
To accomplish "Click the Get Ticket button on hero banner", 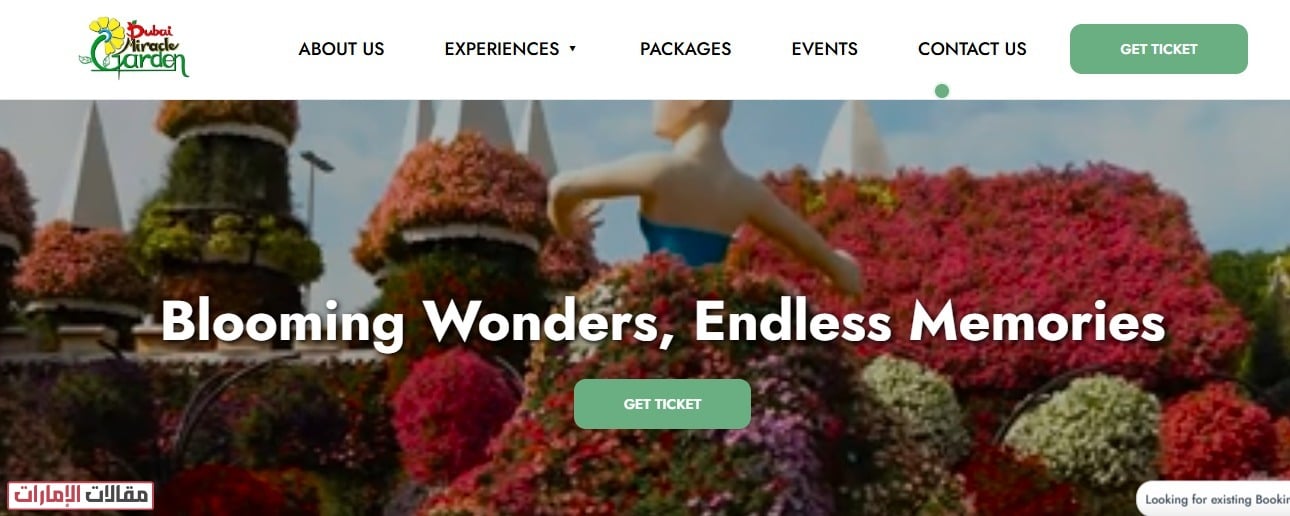I will pos(662,404).
